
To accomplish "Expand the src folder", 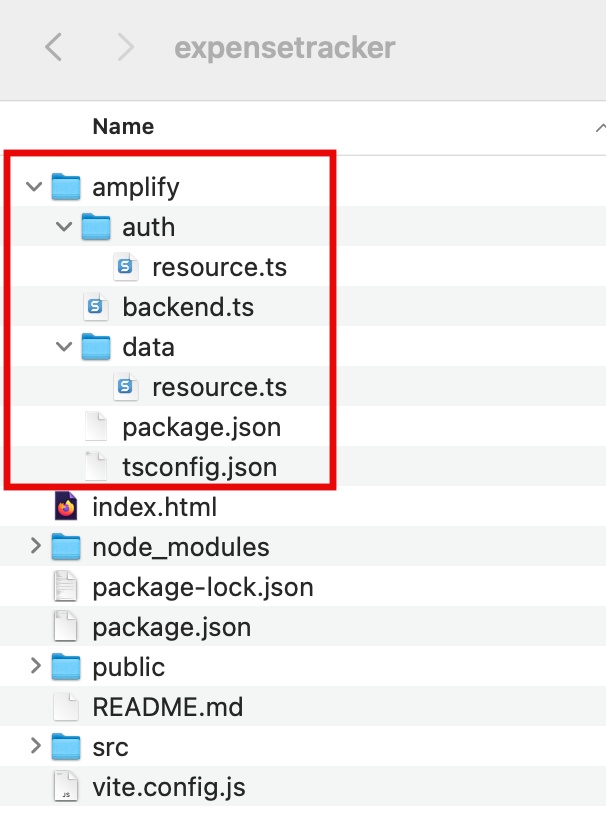I will 35,746.
